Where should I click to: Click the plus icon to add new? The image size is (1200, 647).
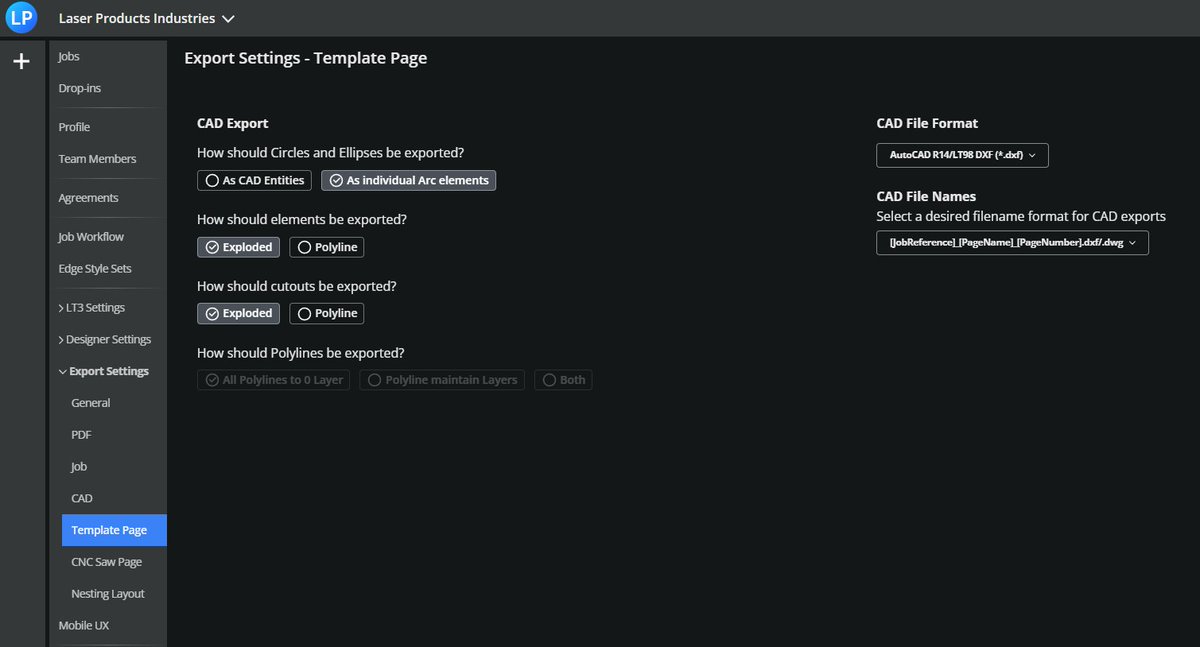point(21,62)
